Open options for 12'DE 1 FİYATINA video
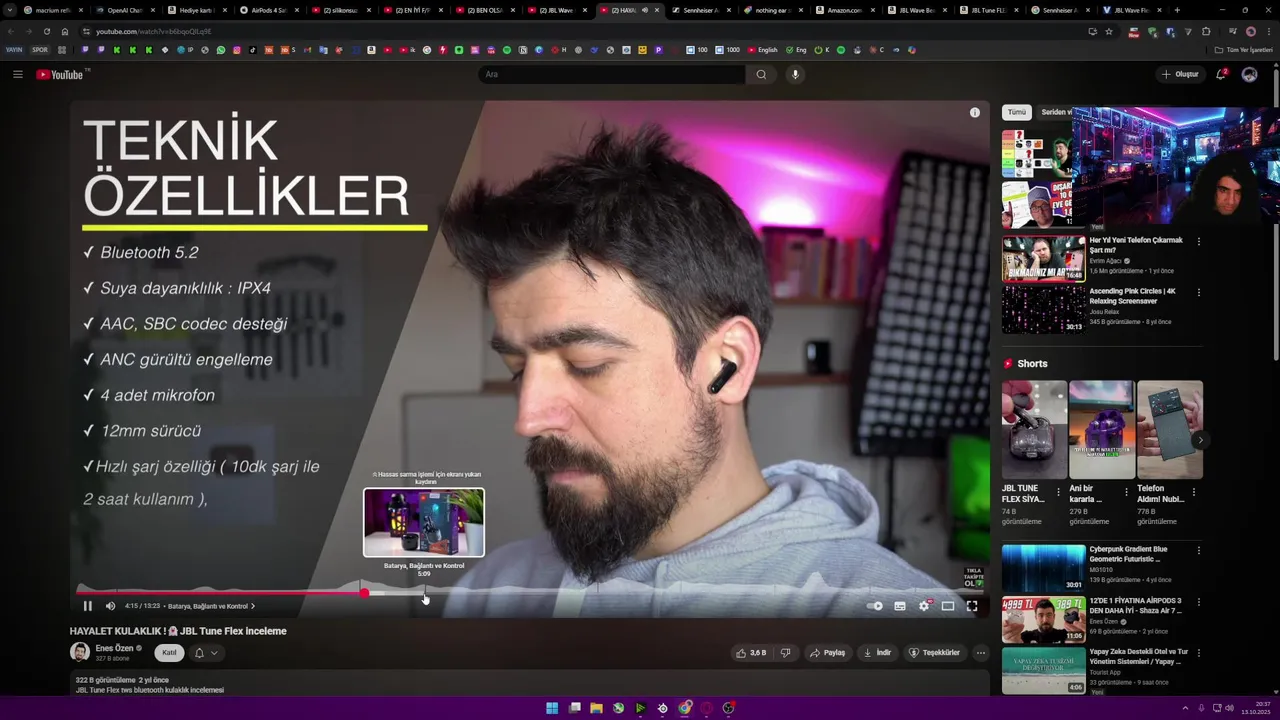The image size is (1280, 720). [x=1199, y=602]
